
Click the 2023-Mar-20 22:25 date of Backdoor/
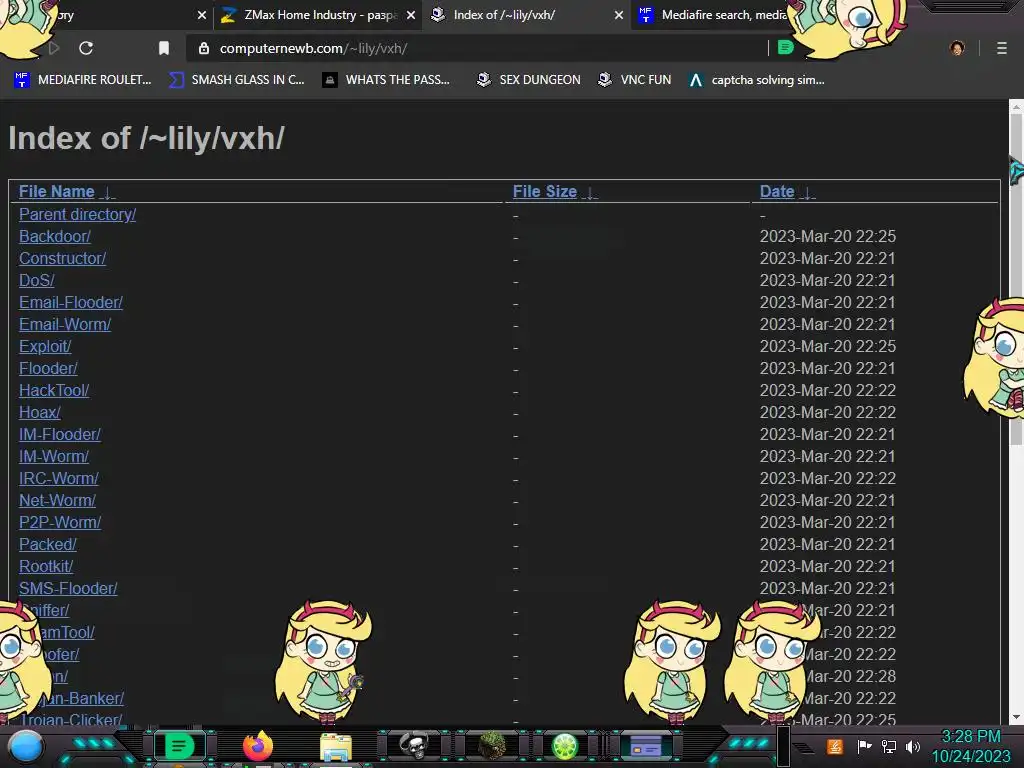[827, 236]
